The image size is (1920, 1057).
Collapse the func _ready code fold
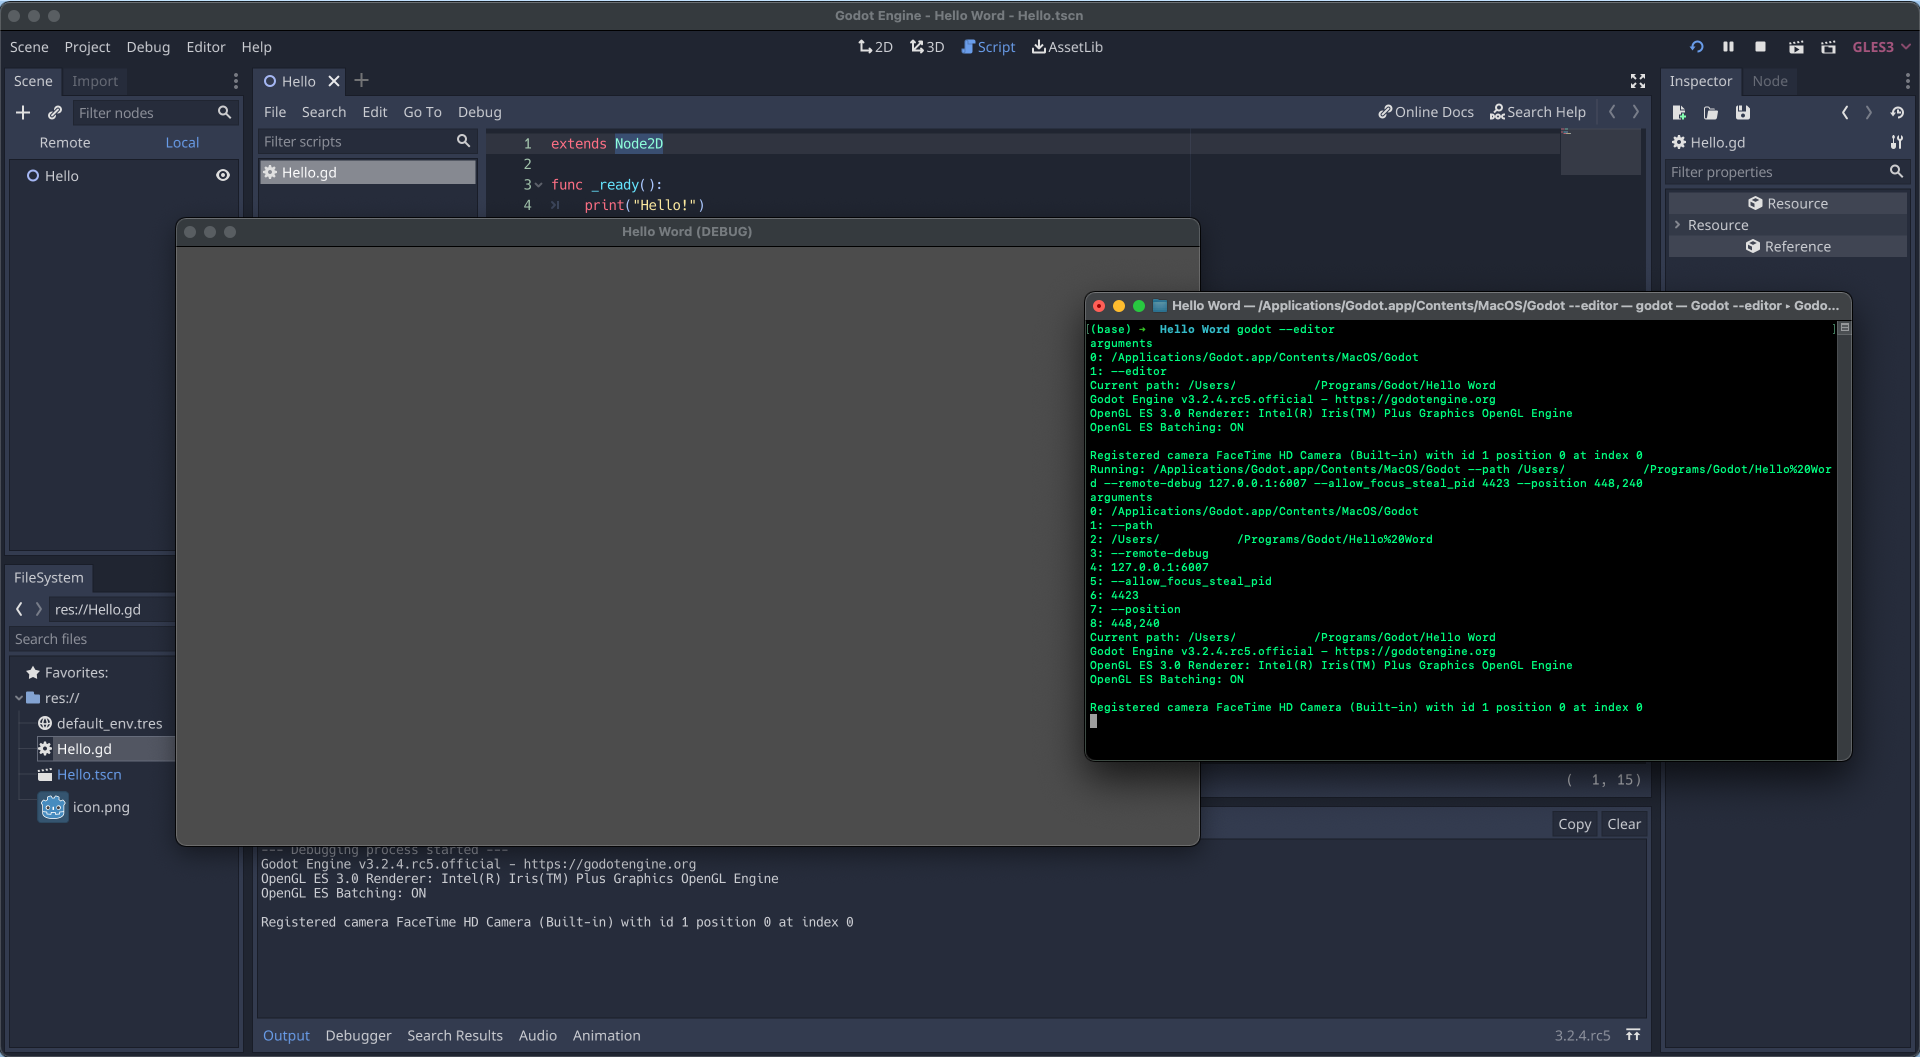pos(539,185)
